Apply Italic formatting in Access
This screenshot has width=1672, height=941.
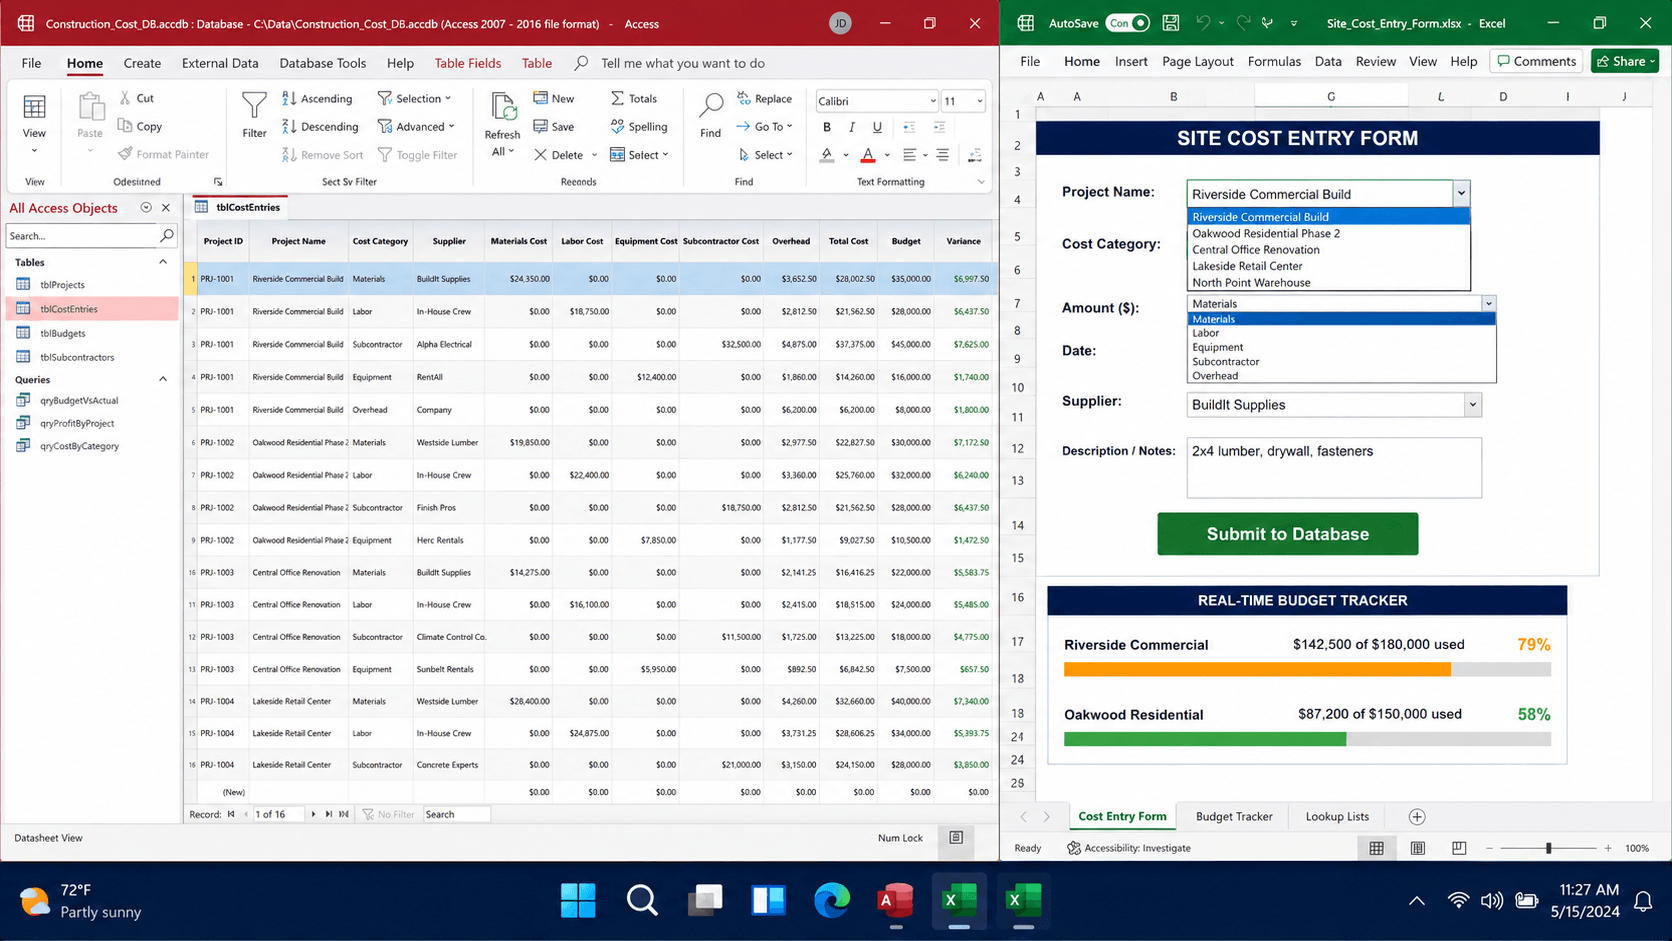[852, 127]
